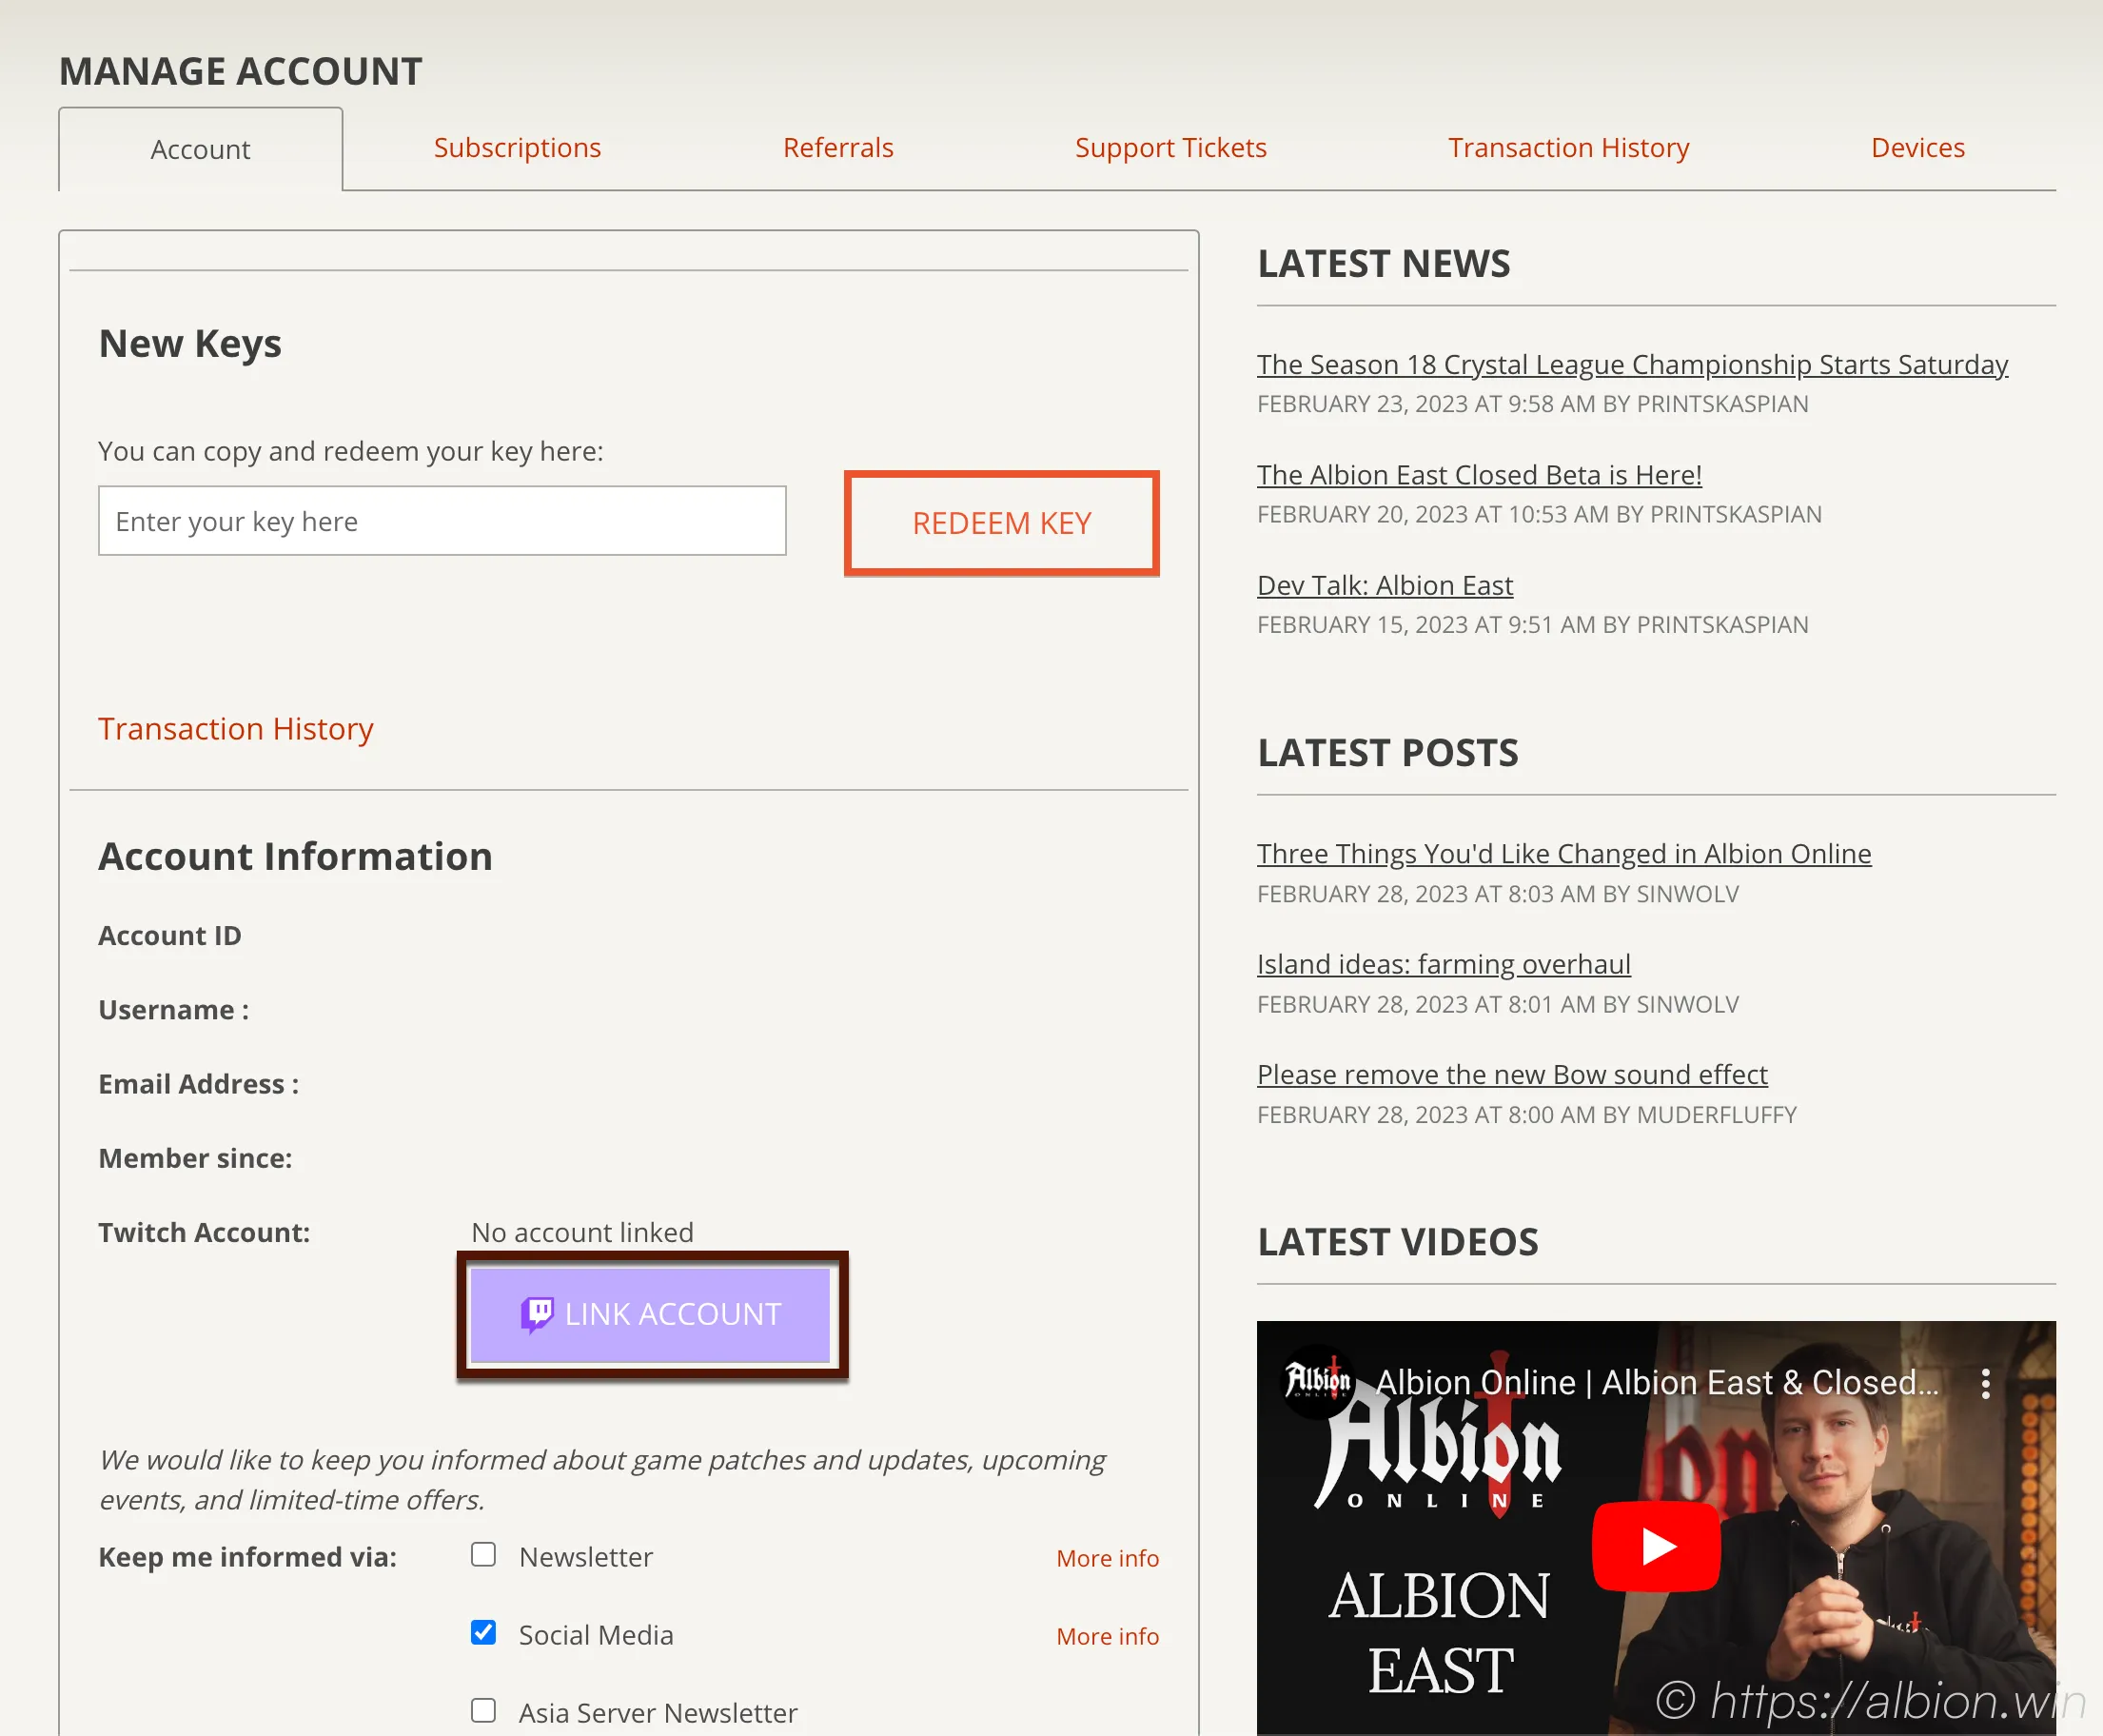Click the YouTube play button on video

(x=1656, y=1546)
